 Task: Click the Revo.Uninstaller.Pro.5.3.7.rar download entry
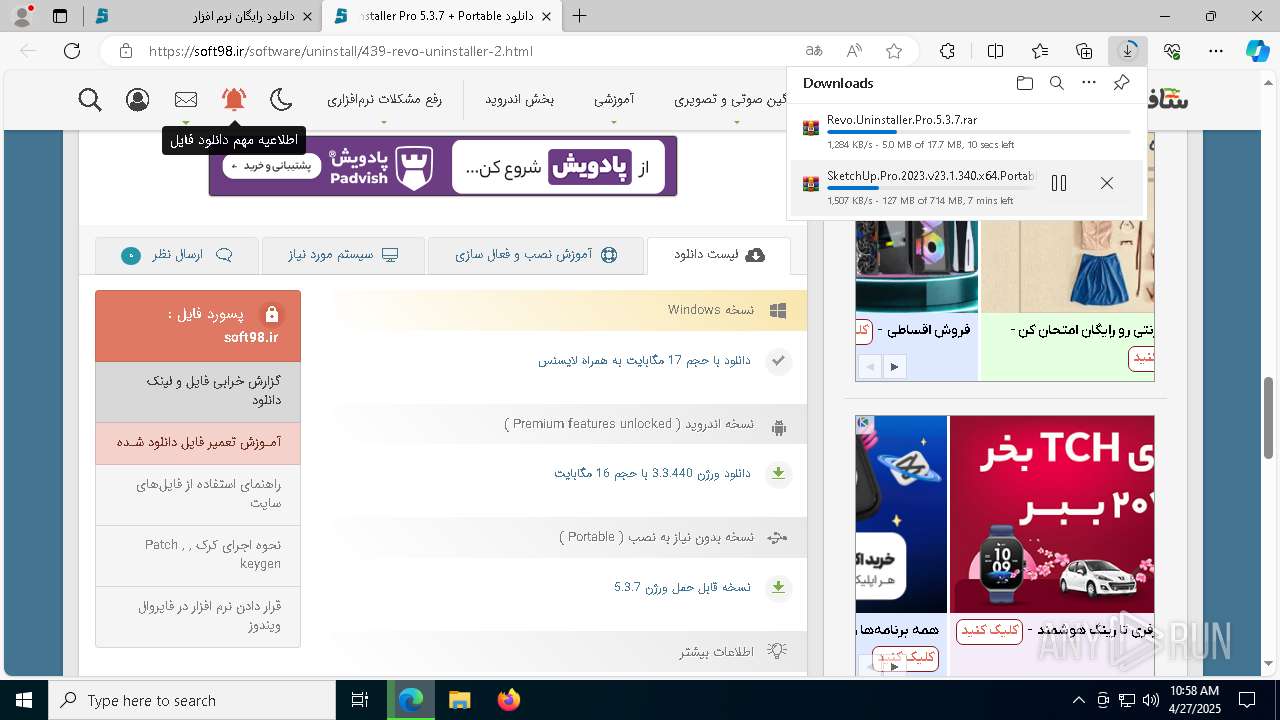966,132
